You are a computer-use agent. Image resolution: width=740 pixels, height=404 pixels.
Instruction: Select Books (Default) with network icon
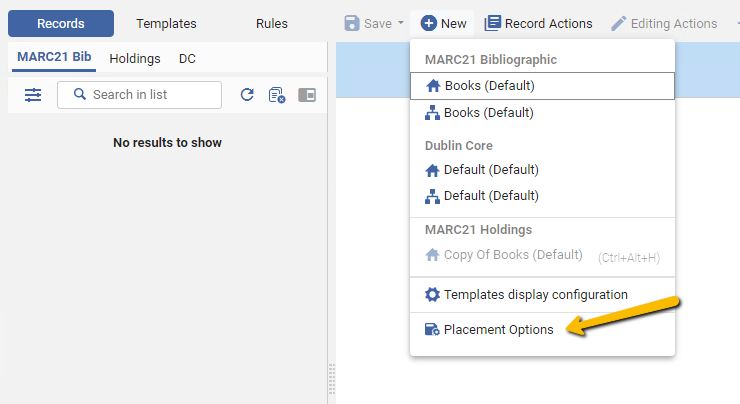pos(542,113)
